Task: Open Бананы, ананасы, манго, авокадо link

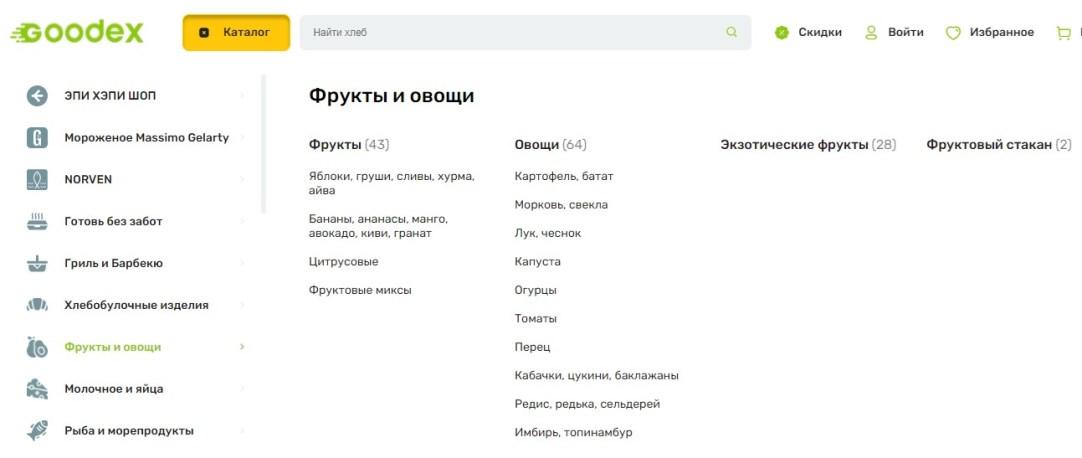Action: pos(378,226)
